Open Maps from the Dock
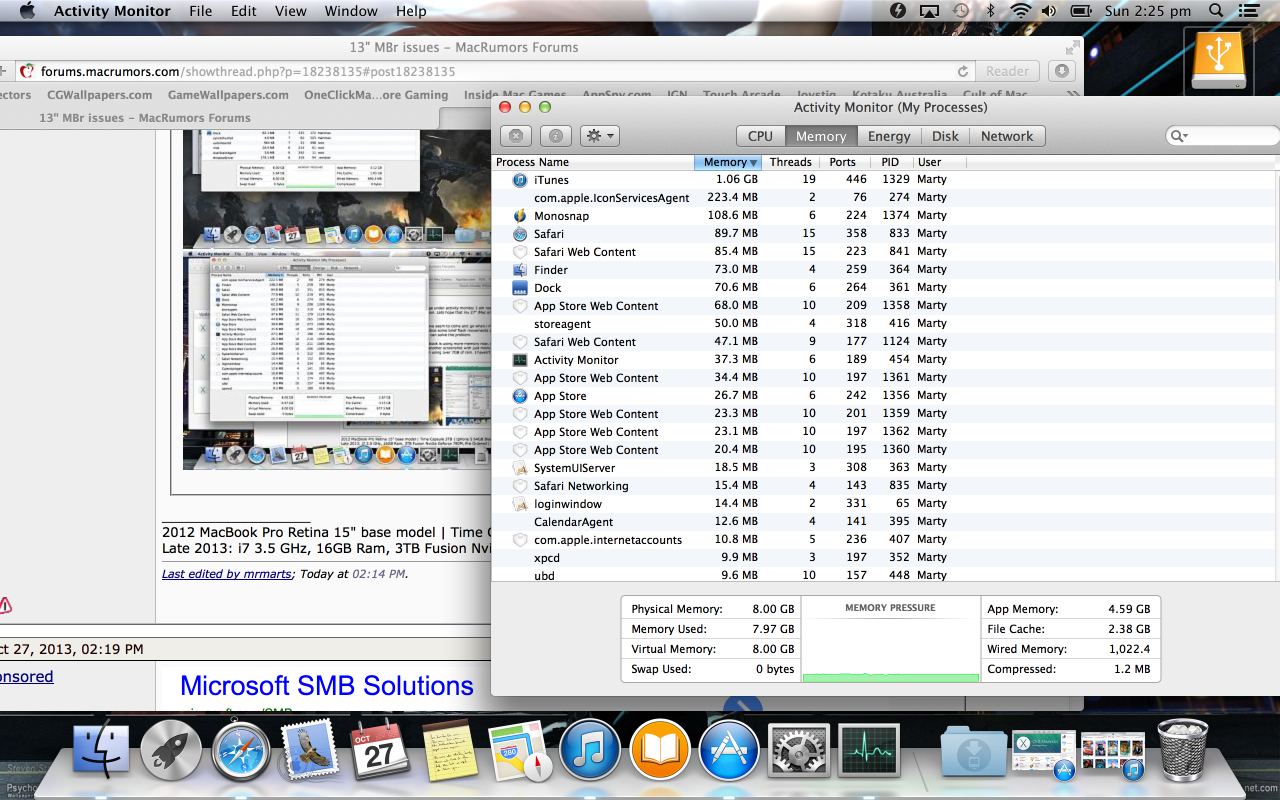The image size is (1280, 800). click(x=520, y=751)
